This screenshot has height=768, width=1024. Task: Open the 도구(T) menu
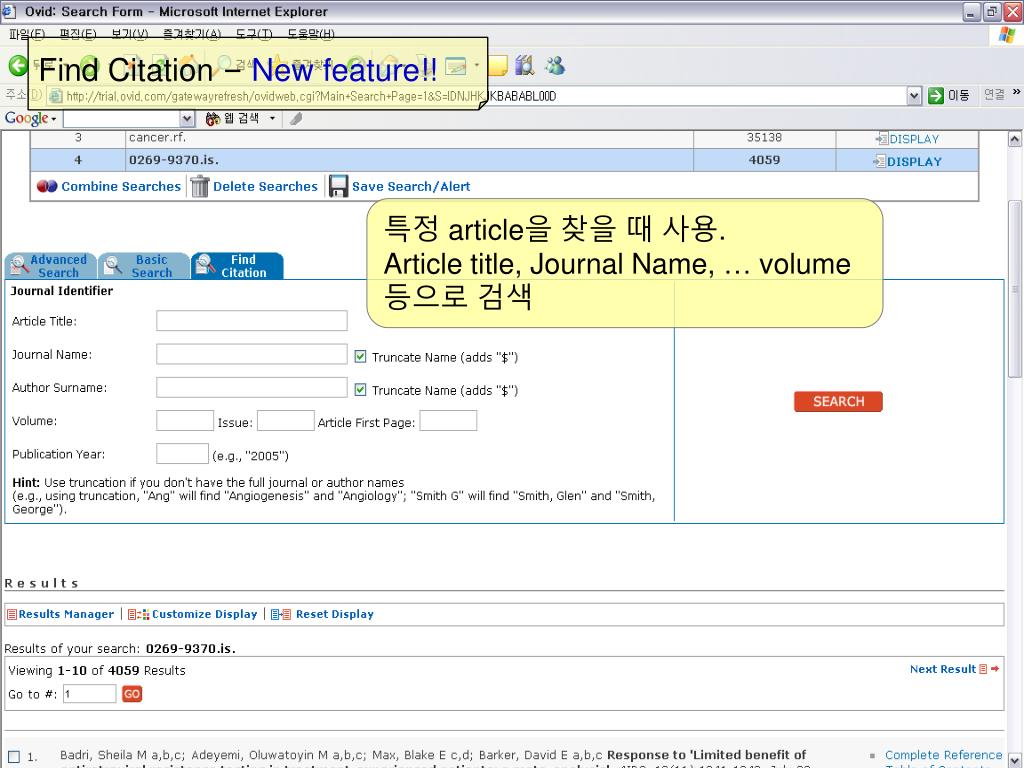coord(254,35)
